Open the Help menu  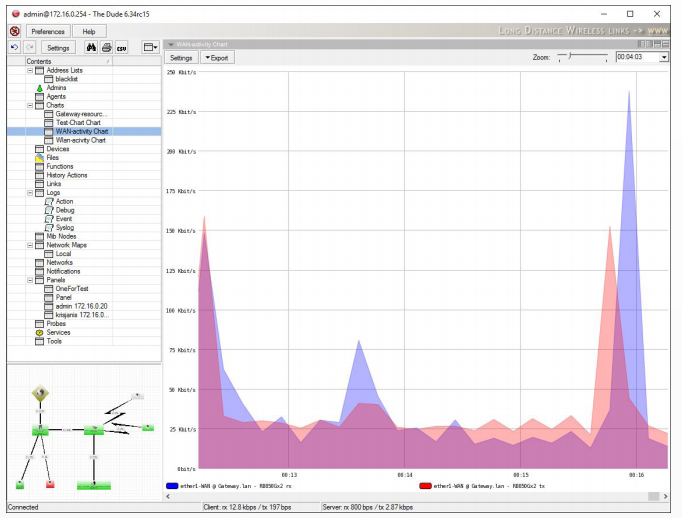[89, 31]
